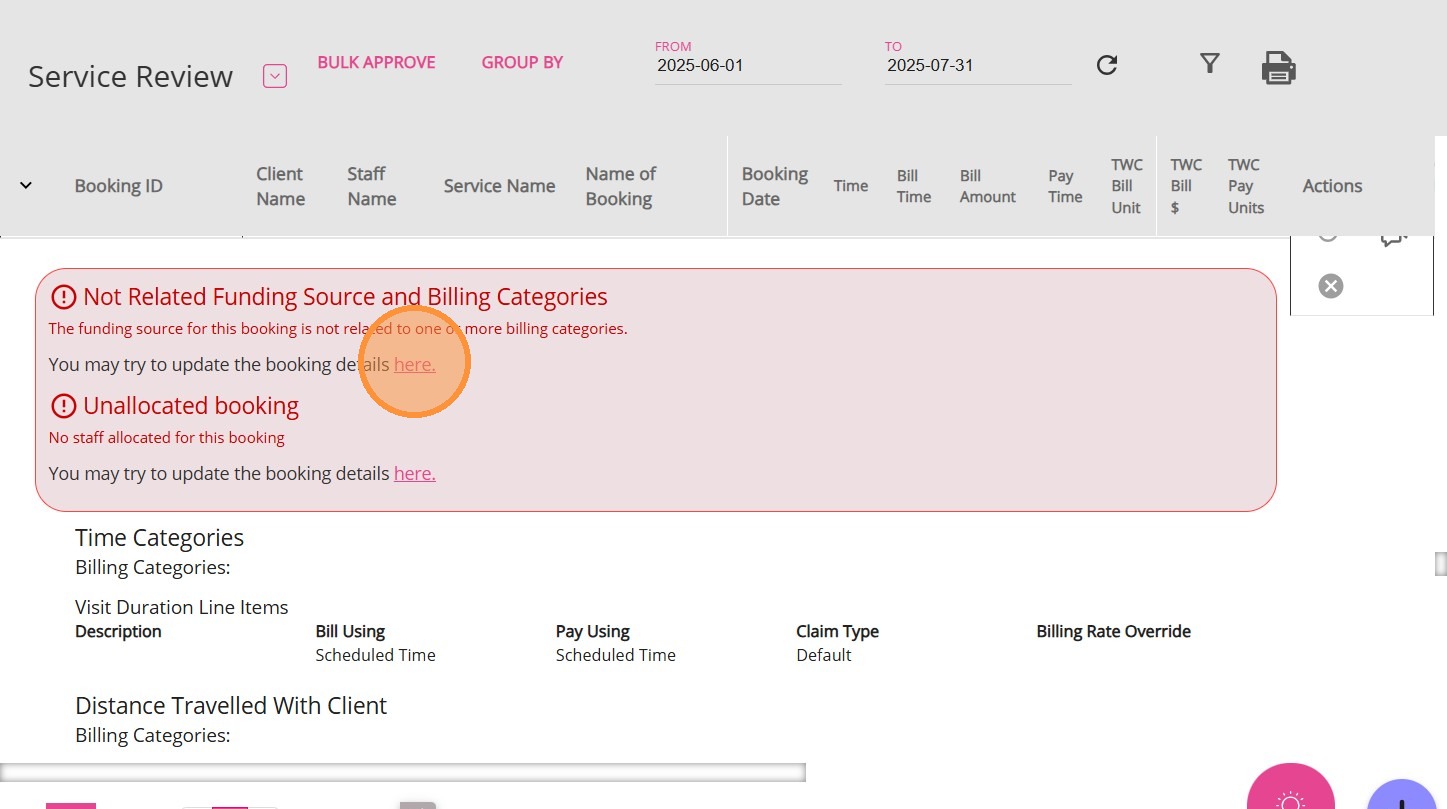Screen dimensions: 1447x809
Task: Follow the 'here' link under Unallocated booking
Action: click(x=414, y=474)
